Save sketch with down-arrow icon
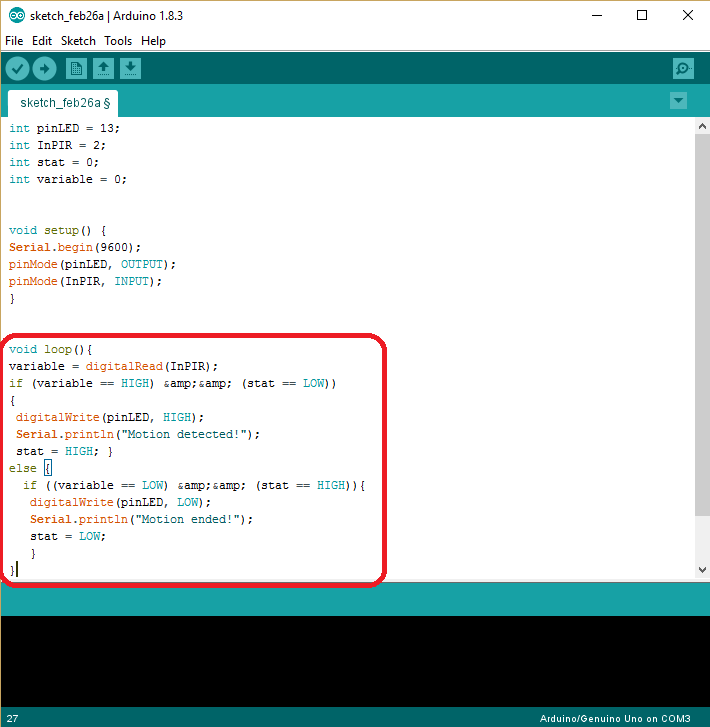710x727 pixels. (130, 69)
